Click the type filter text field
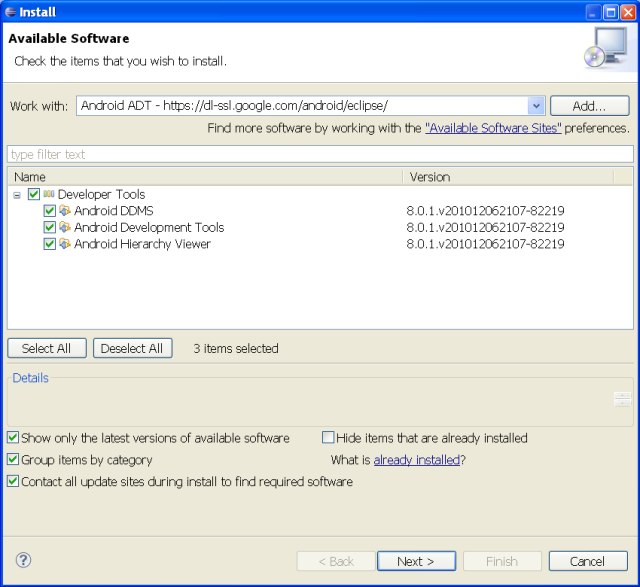Image resolution: width=640 pixels, height=587 pixels. (x=320, y=154)
